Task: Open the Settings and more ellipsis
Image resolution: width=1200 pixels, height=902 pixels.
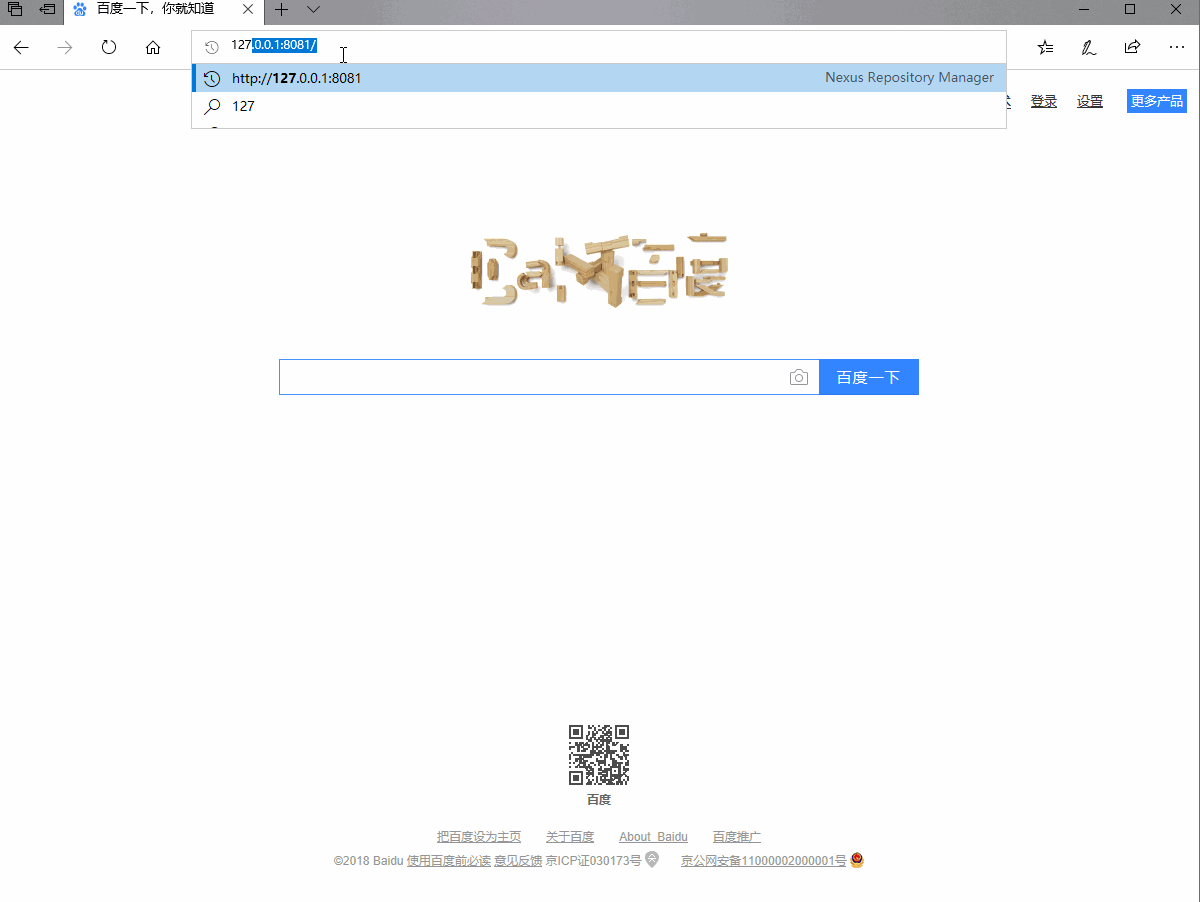Action: (x=1177, y=47)
